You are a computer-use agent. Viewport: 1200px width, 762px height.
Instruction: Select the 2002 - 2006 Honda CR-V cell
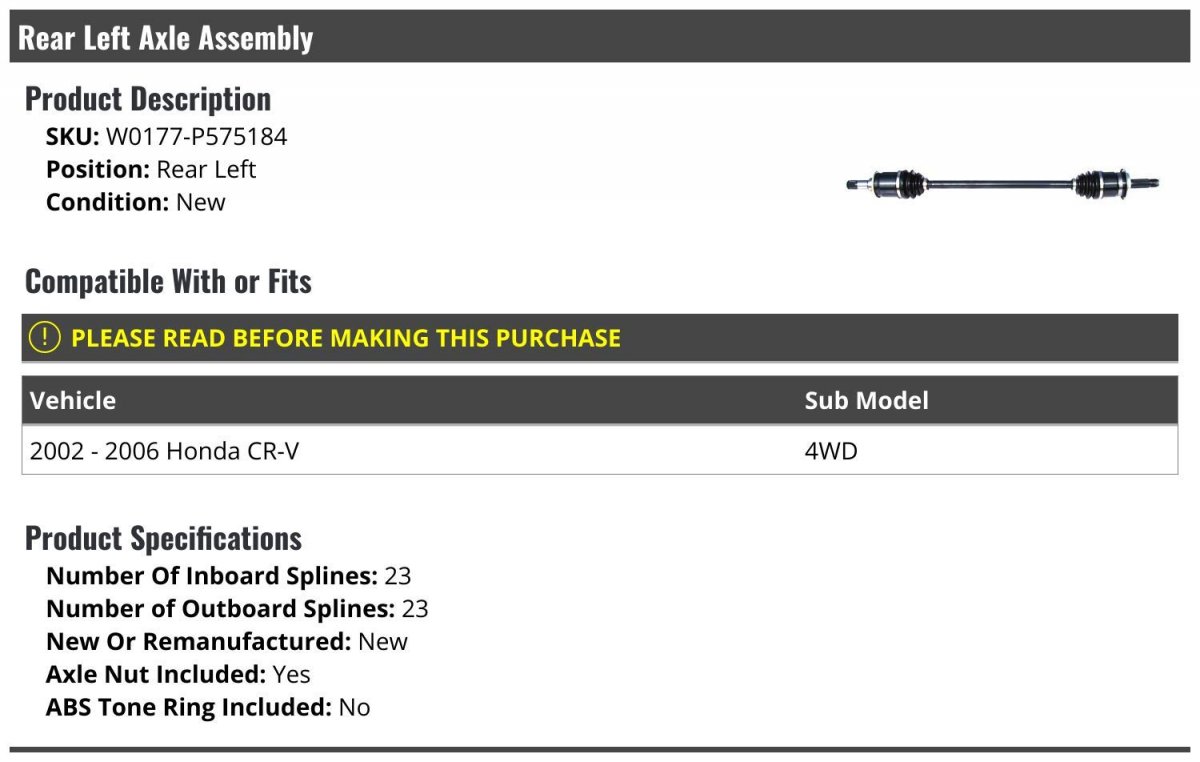coord(165,452)
